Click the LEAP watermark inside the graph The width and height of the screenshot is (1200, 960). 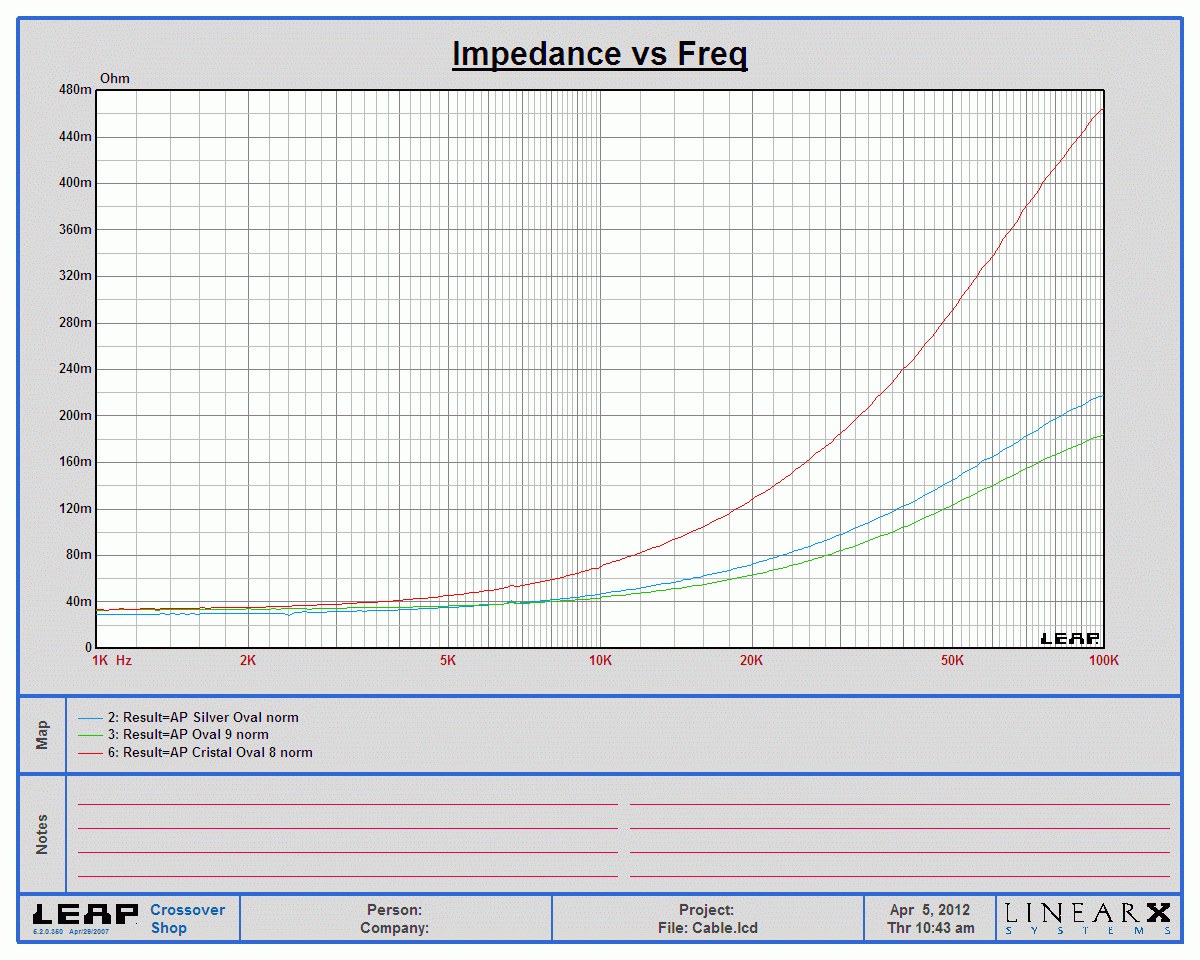pos(1070,638)
